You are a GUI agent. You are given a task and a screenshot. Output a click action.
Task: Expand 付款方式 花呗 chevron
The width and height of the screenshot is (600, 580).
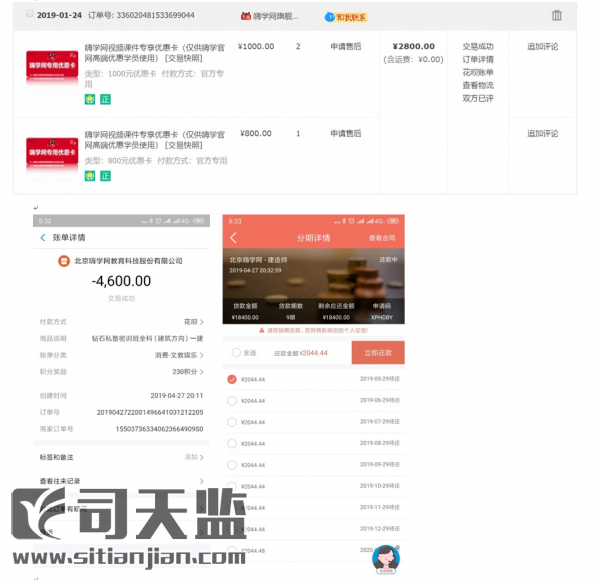pos(201,322)
